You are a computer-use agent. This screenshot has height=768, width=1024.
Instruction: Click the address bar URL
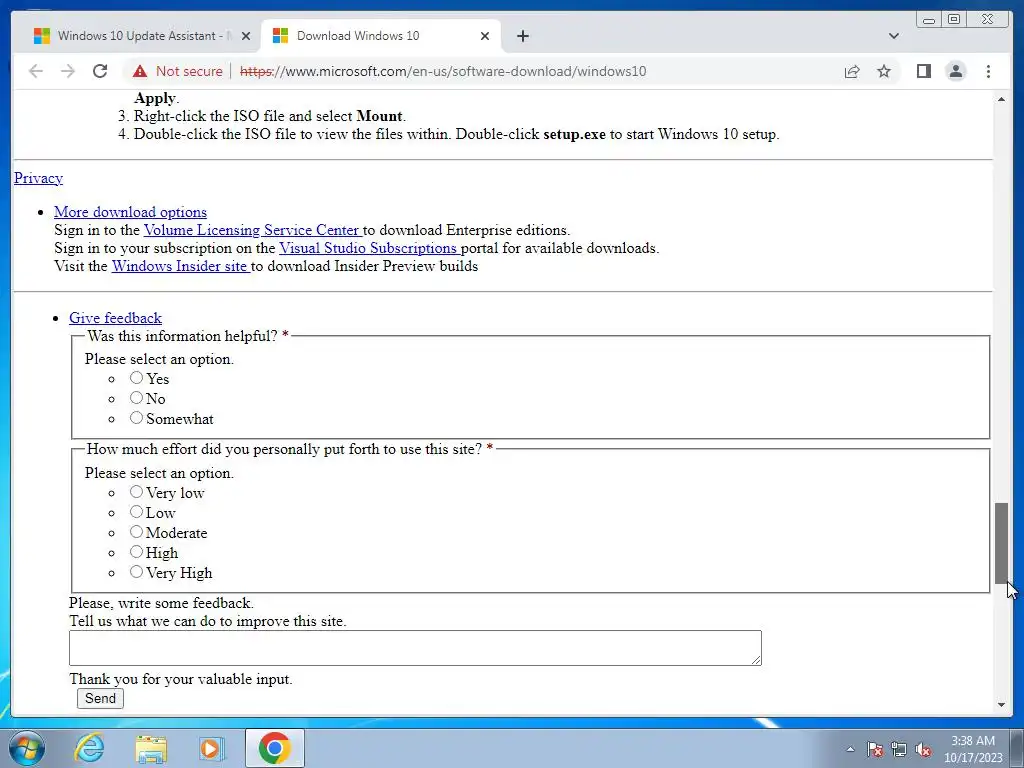(443, 71)
